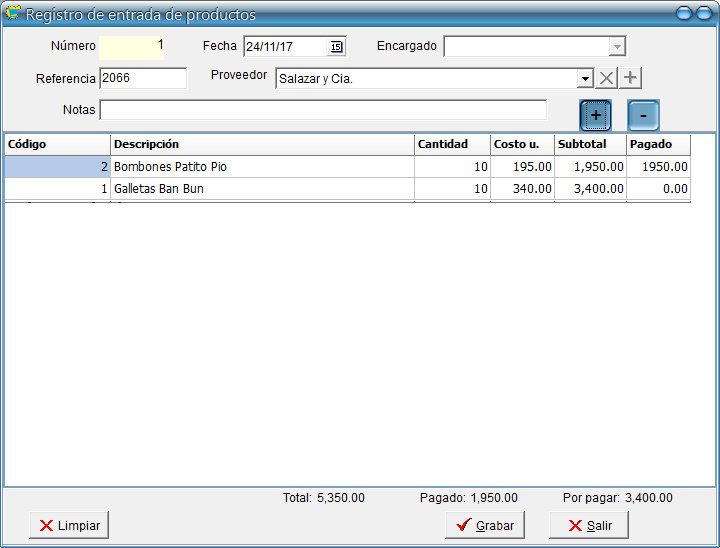Click the left title bar window button
Viewport: 720px width, 548px height.
684,13
